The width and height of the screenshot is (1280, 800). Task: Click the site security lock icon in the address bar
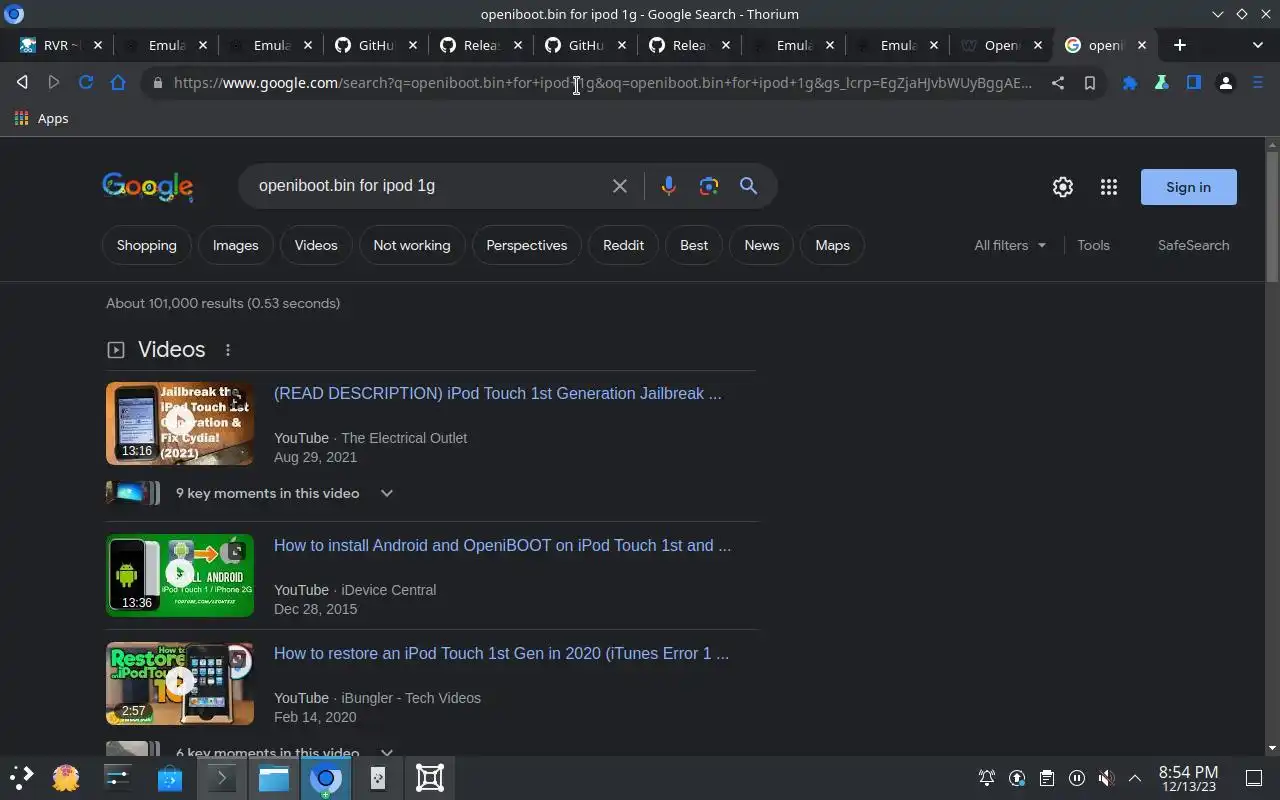tap(157, 83)
